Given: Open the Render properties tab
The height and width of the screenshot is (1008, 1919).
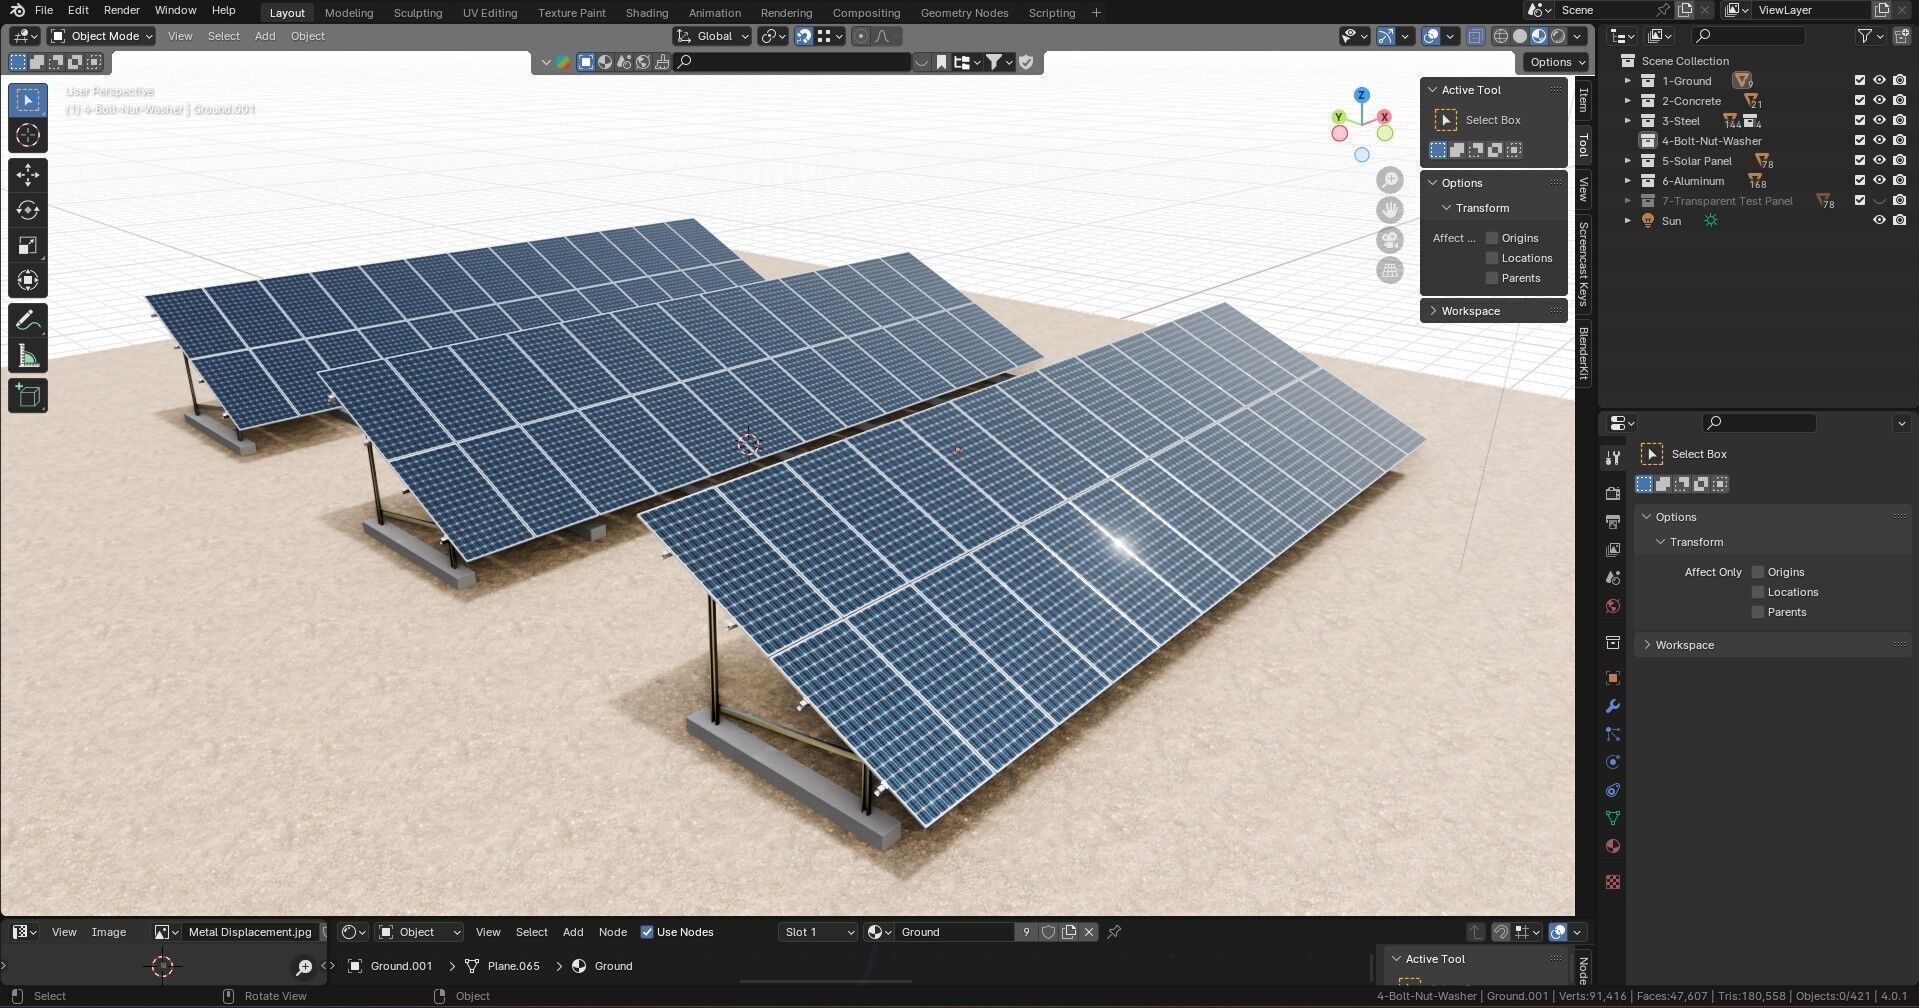Looking at the screenshot, I should [1612, 493].
